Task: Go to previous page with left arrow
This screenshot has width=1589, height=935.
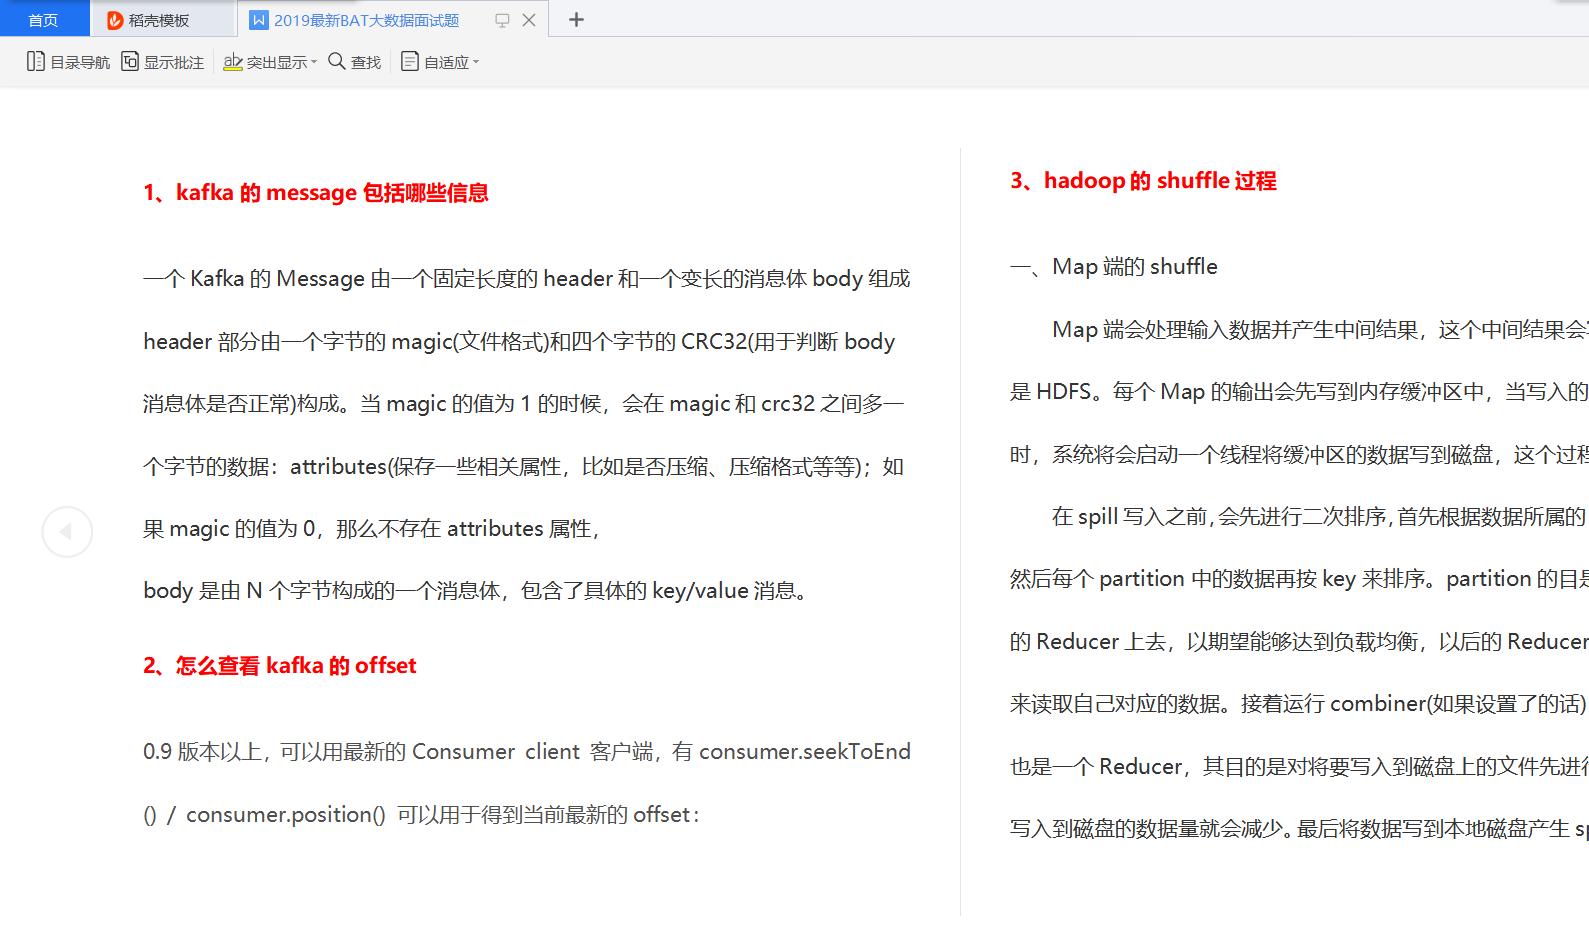Action: pos(67,531)
